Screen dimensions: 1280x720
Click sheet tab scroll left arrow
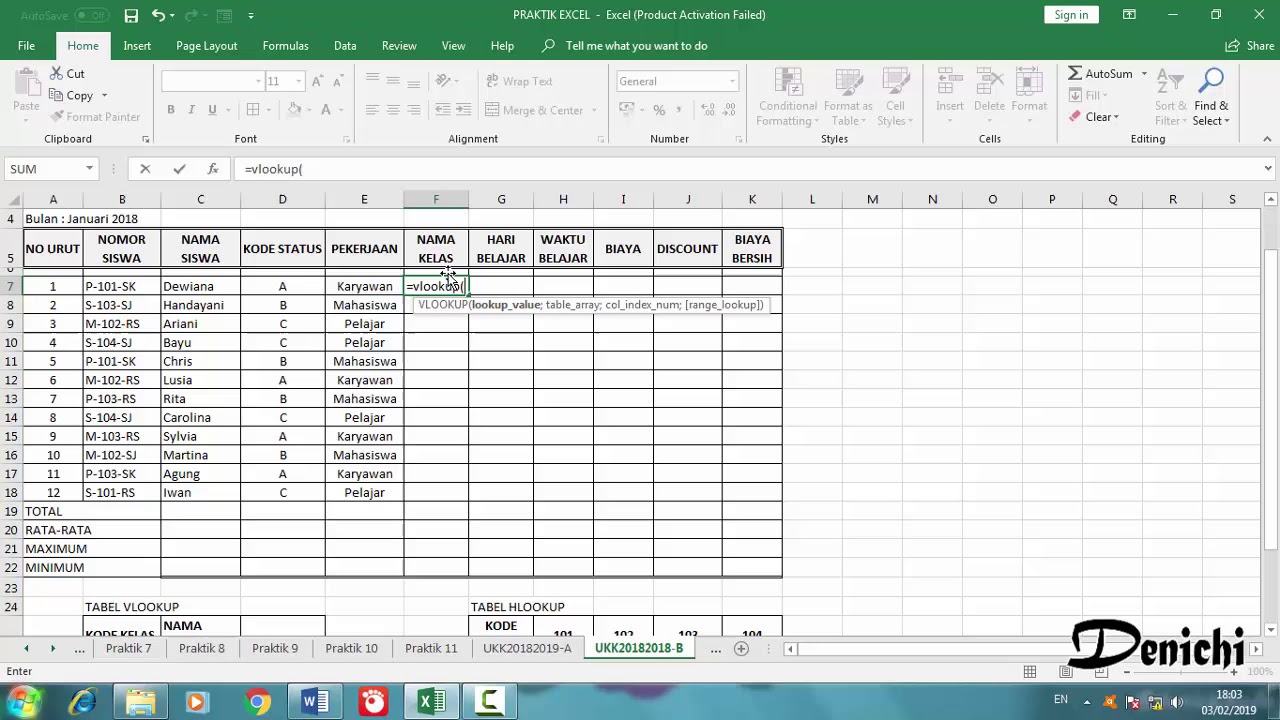(x=26, y=649)
